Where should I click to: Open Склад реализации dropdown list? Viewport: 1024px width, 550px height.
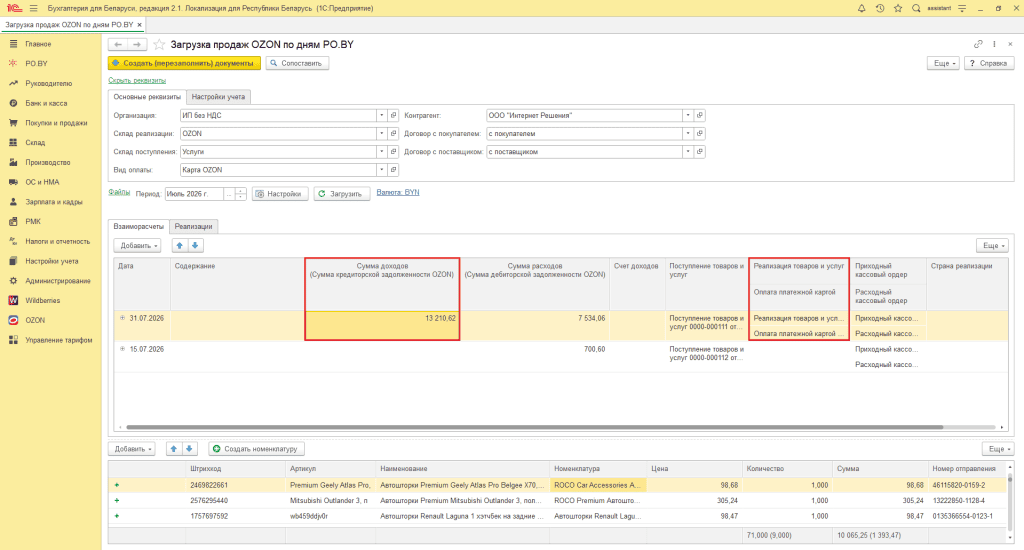point(381,133)
